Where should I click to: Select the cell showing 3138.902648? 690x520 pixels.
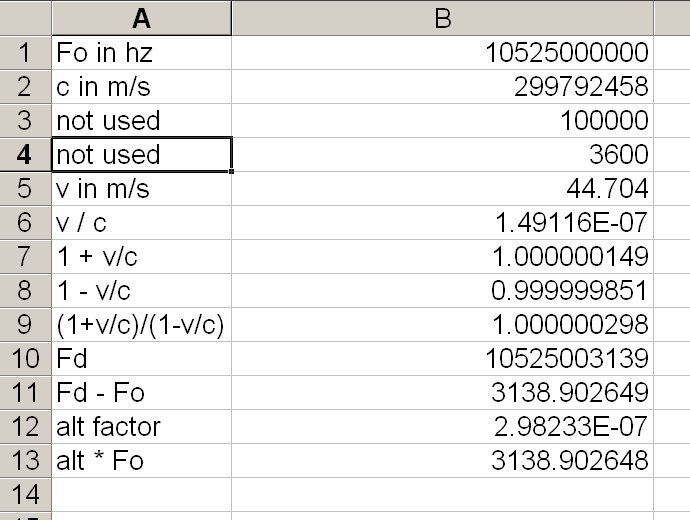pyautogui.click(x=442, y=461)
